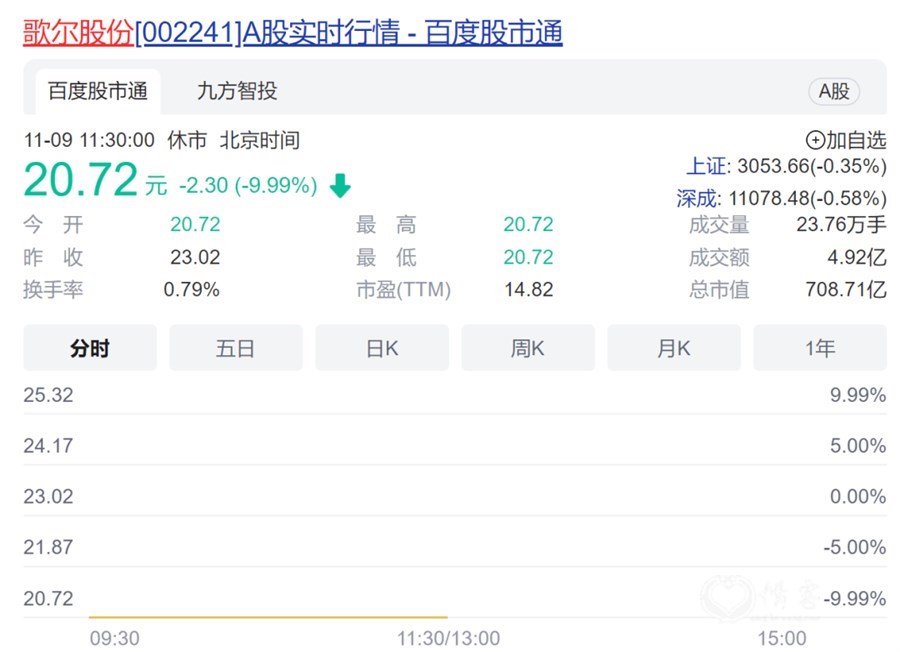Viewport: 900px width, 652px height.
Task: Switch to the 九方智投 tab
Action: pyautogui.click(x=237, y=91)
